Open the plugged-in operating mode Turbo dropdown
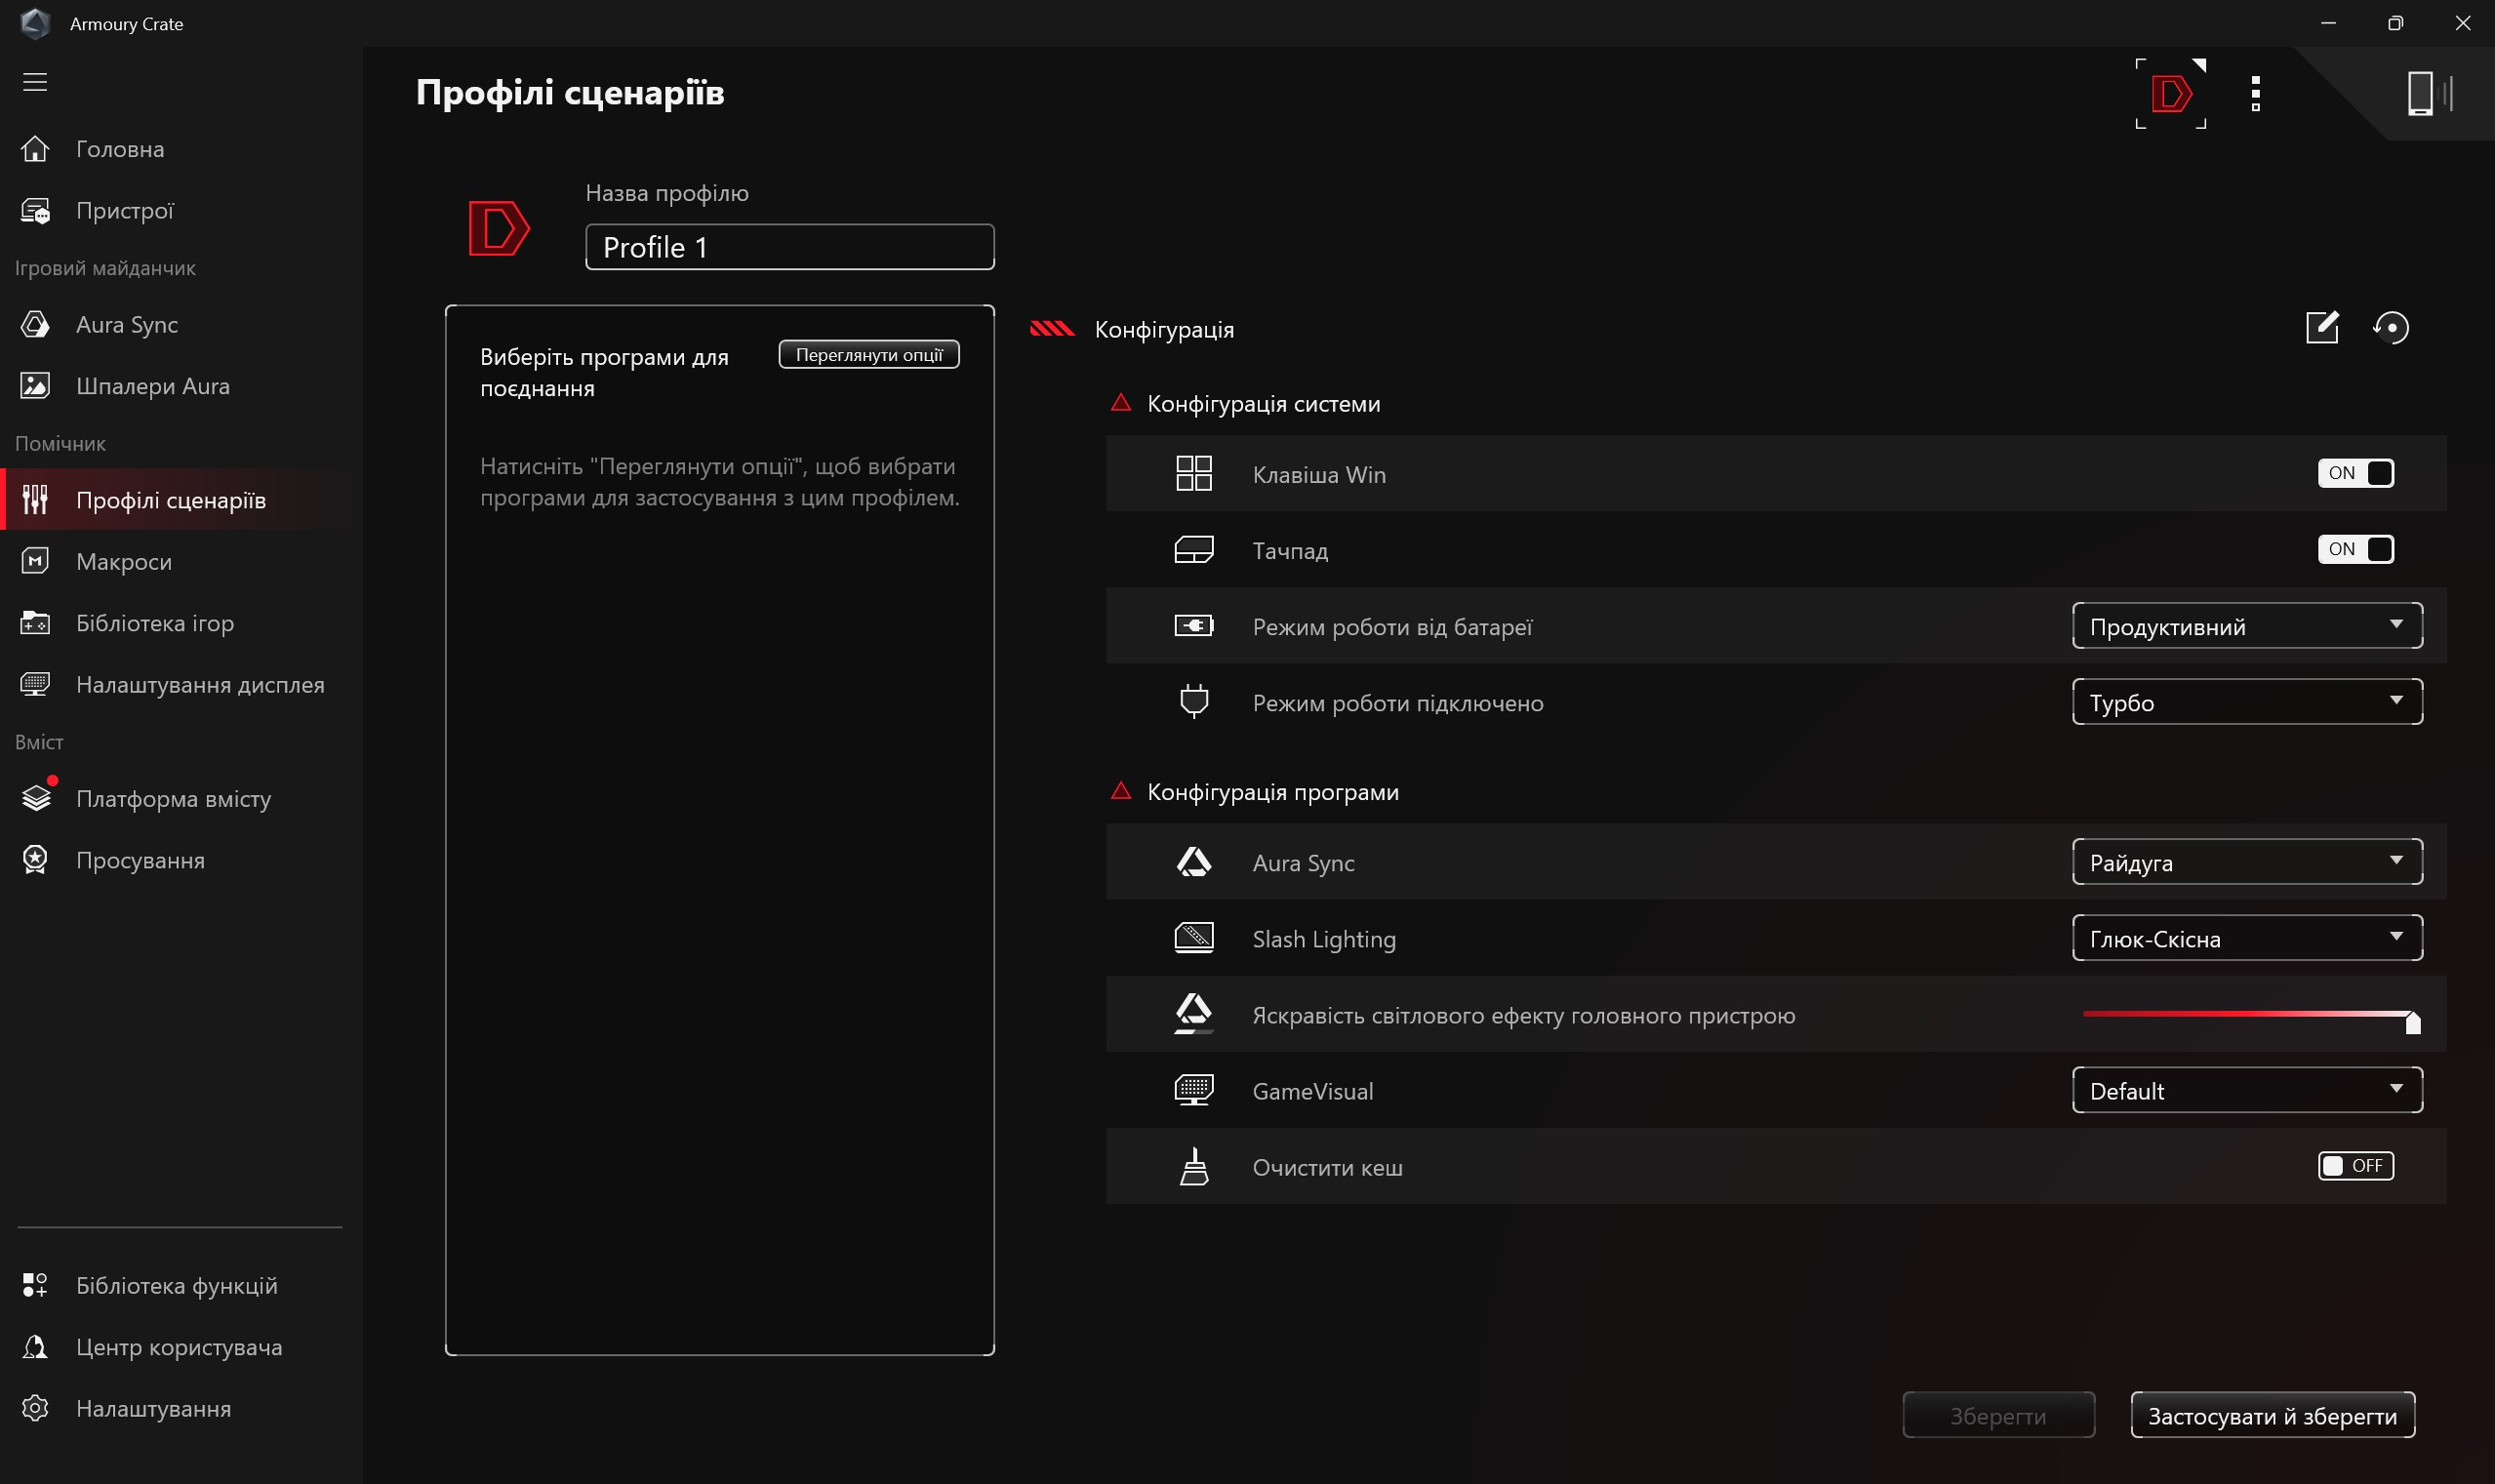2495x1484 pixels. [2247, 702]
